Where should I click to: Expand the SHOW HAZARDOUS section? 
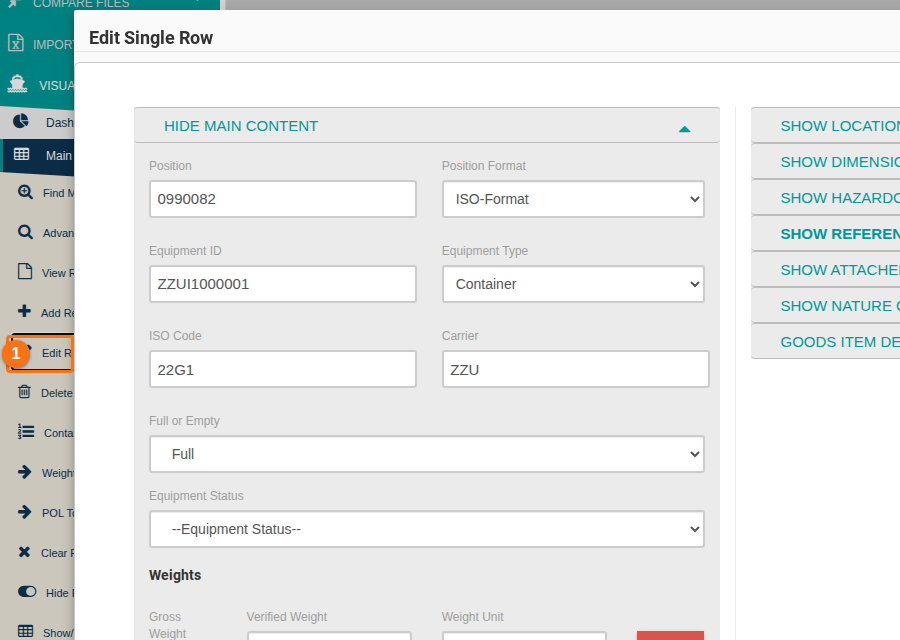825,198
